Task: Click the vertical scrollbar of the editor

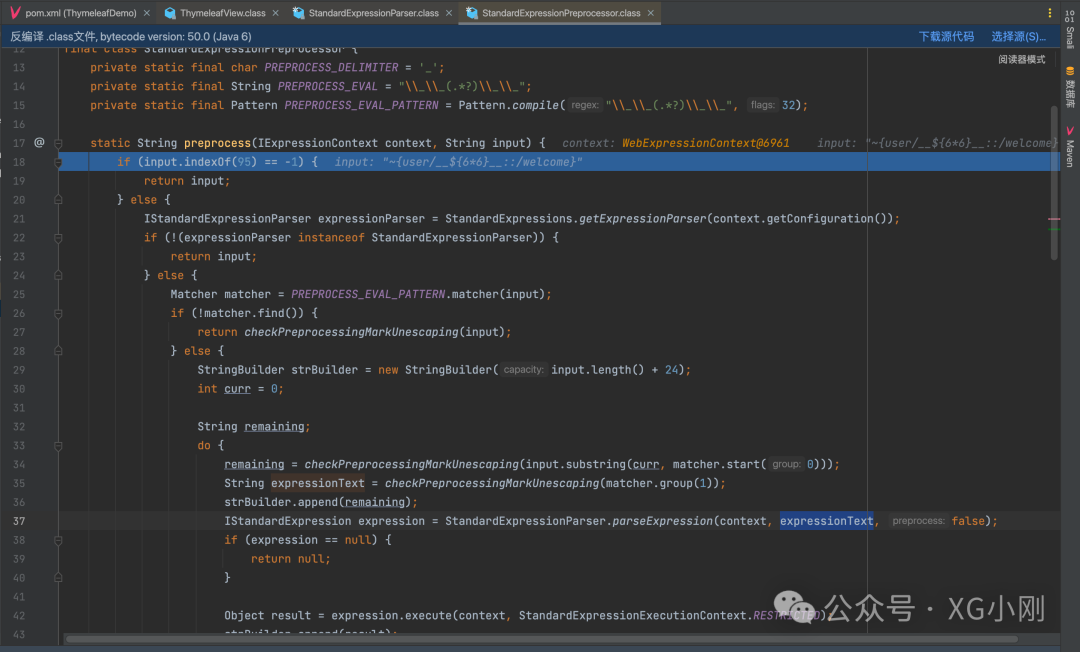Action: [x=1054, y=182]
